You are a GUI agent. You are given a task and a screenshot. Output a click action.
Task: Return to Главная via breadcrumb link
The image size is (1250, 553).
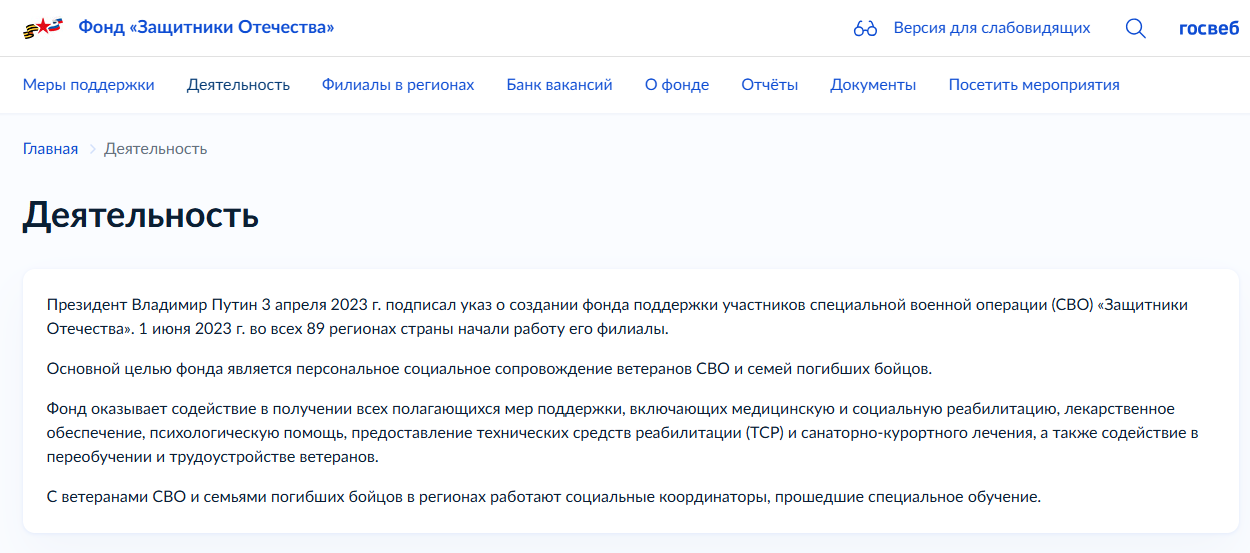point(50,149)
